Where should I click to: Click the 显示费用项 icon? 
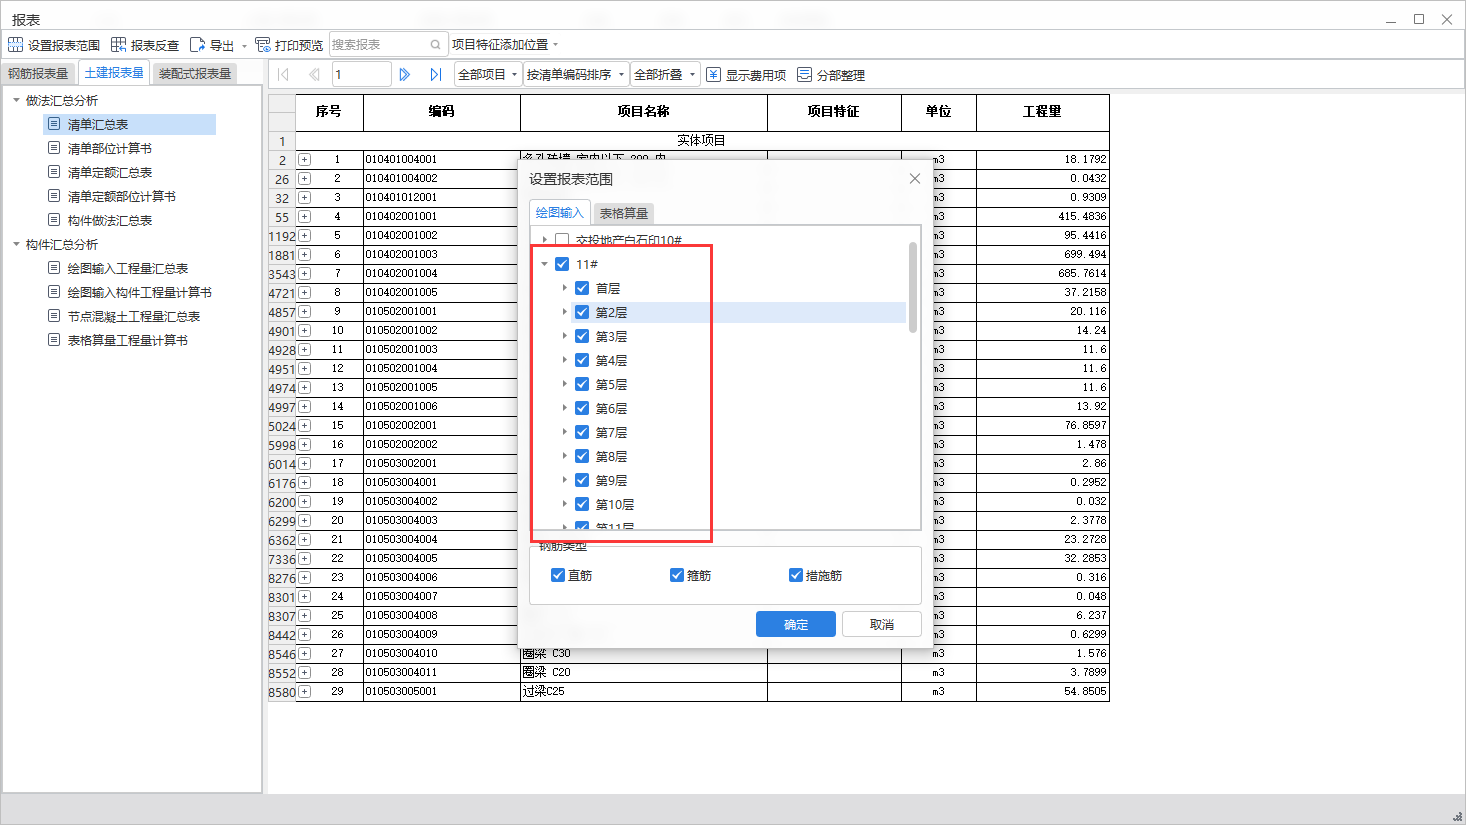coord(713,75)
